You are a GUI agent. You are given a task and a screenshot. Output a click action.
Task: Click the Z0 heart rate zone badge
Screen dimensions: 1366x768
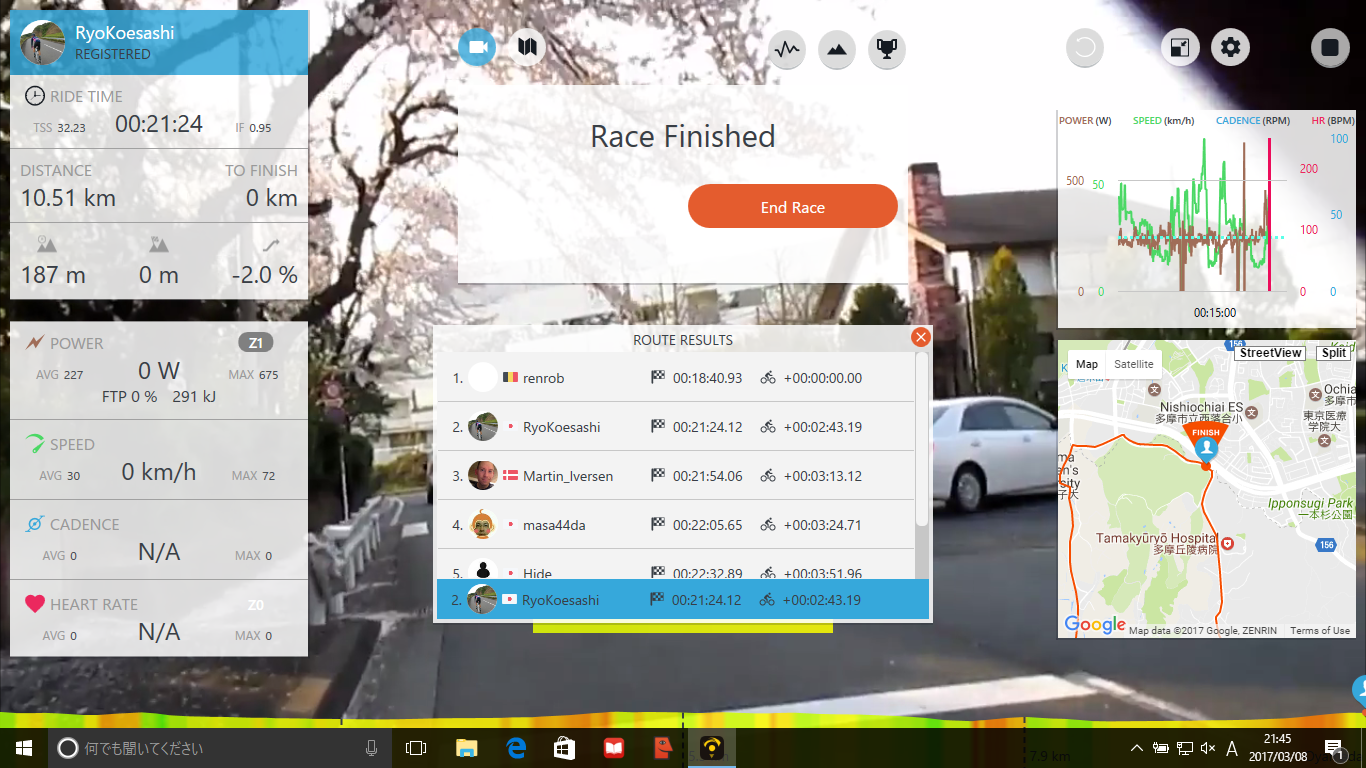tap(255, 604)
